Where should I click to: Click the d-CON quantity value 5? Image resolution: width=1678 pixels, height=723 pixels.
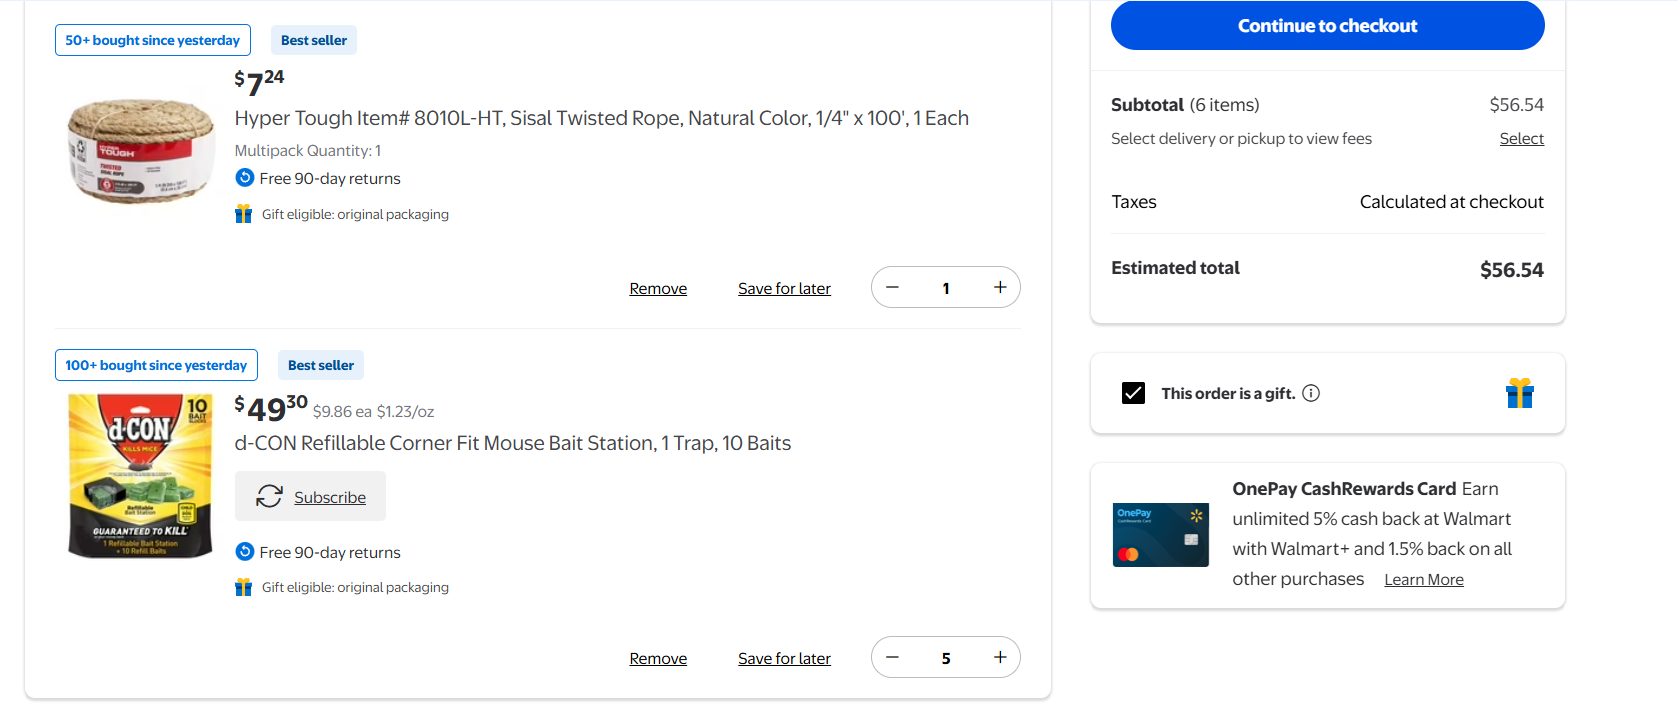(x=946, y=659)
